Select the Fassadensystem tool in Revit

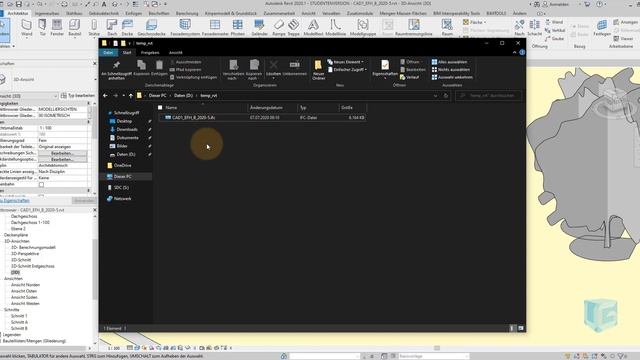click(185, 28)
